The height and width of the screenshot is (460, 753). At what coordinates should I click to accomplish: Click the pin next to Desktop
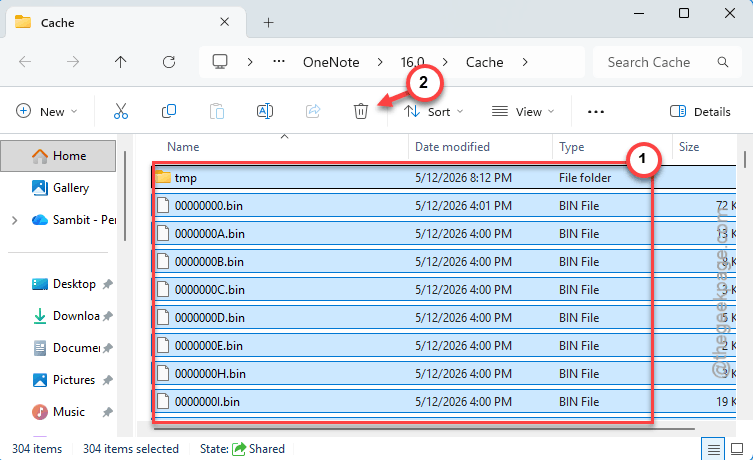[108, 284]
